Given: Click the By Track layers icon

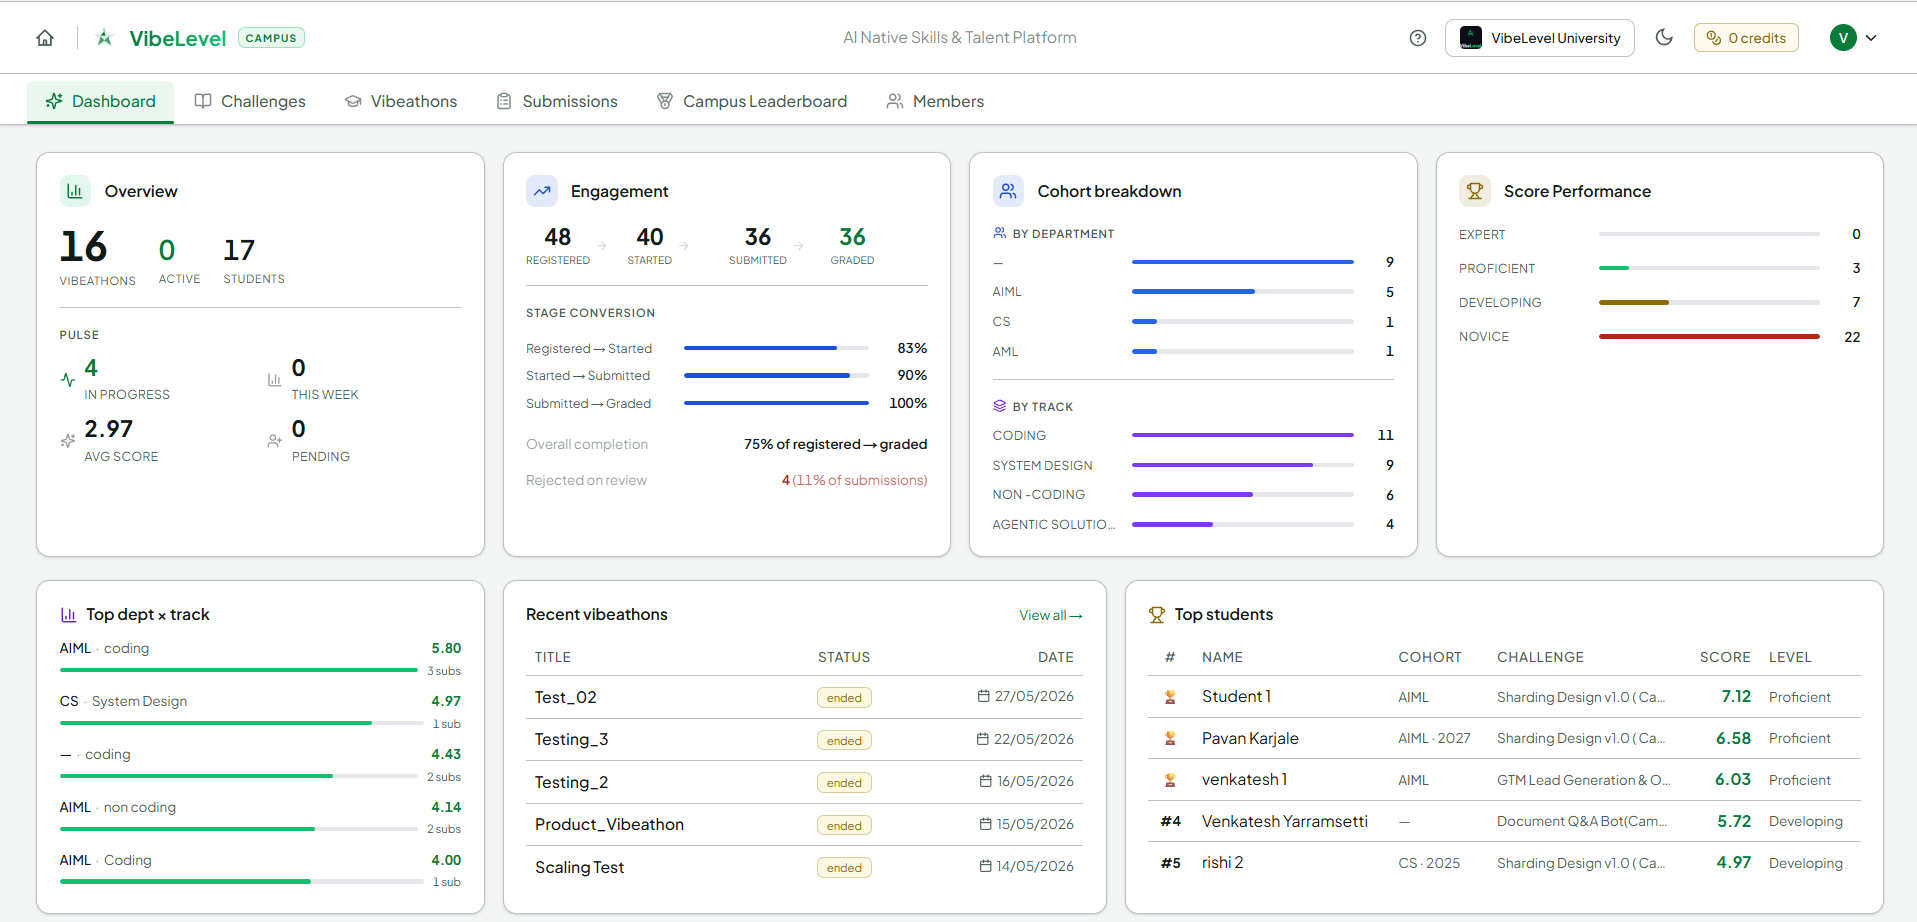Looking at the screenshot, I should click(x=999, y=406).
